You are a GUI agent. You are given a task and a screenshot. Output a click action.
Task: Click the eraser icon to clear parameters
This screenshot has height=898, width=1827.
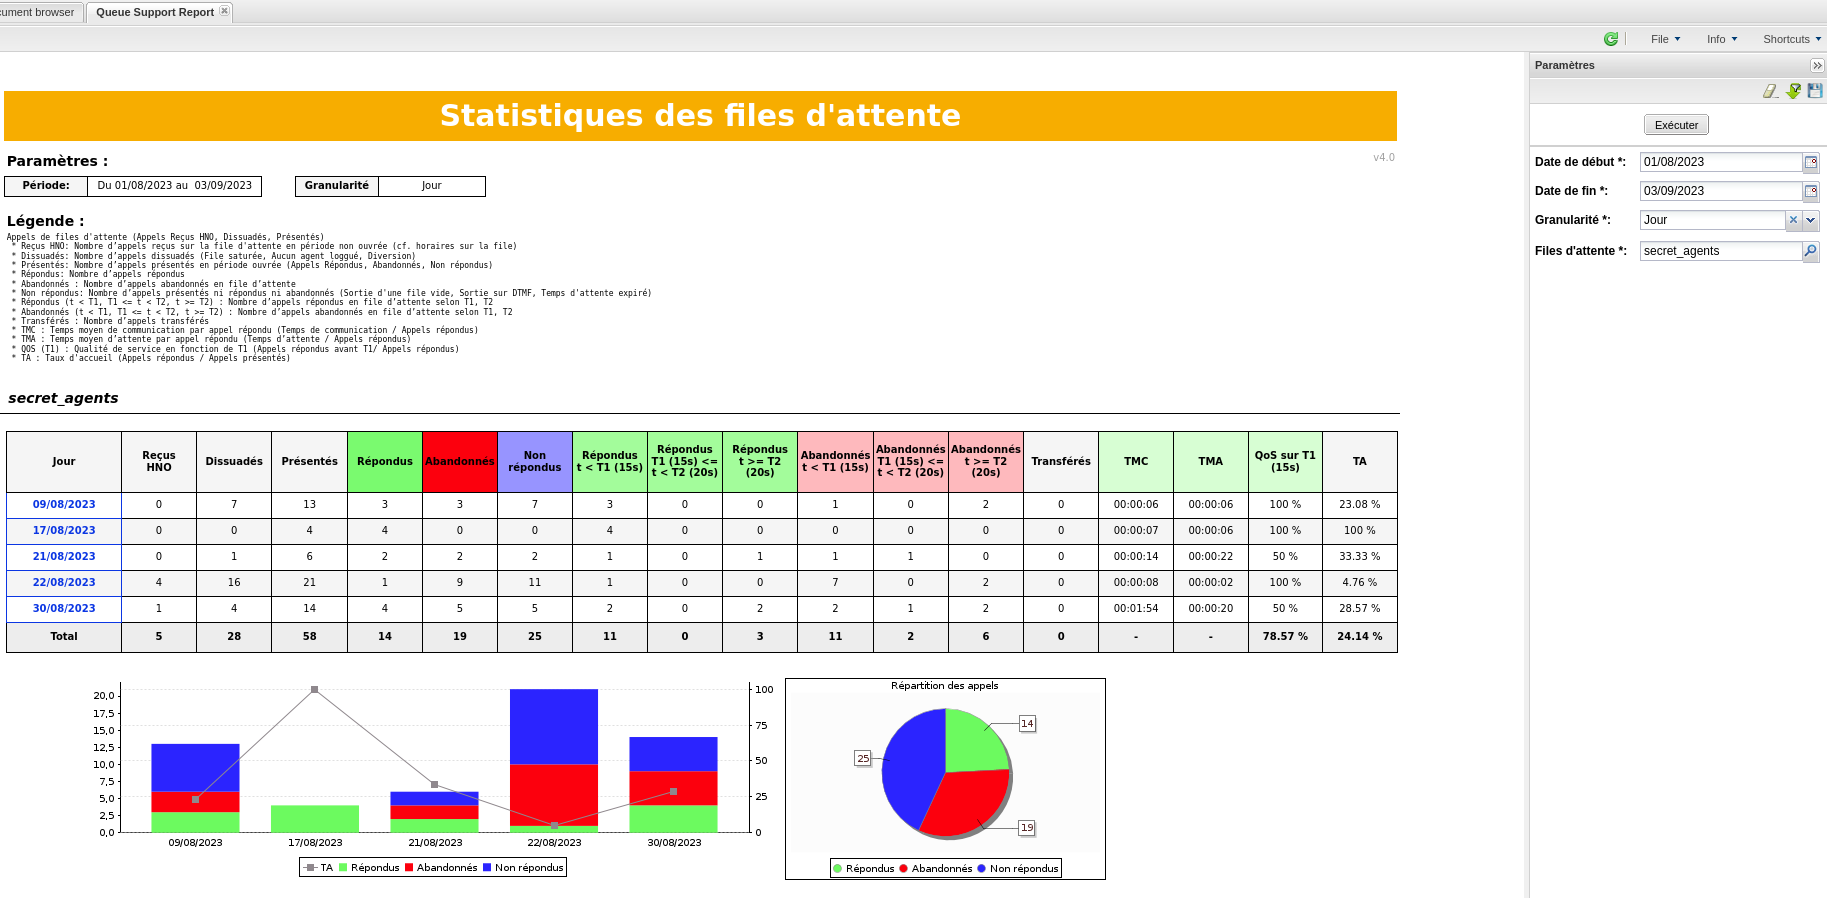click(x=1770, y=91)
